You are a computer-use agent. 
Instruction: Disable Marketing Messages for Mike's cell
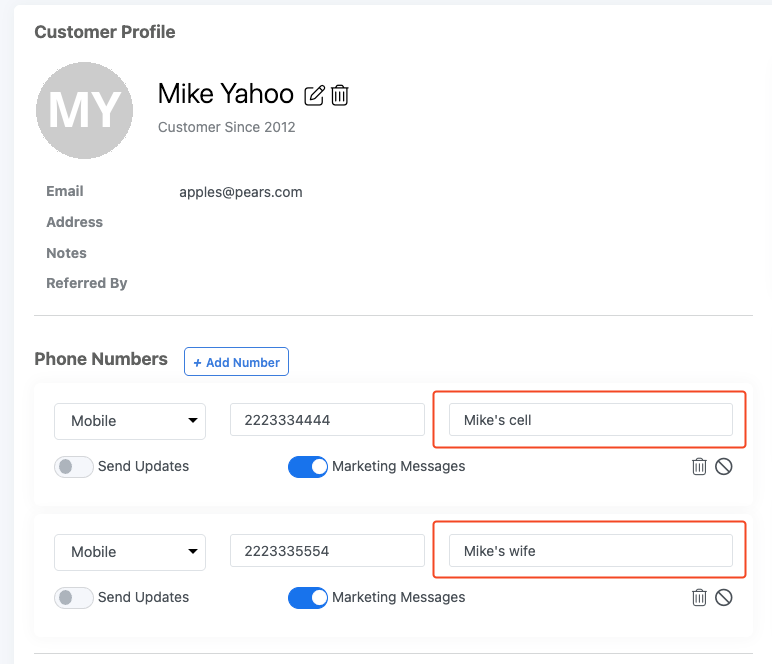(308, 466)
